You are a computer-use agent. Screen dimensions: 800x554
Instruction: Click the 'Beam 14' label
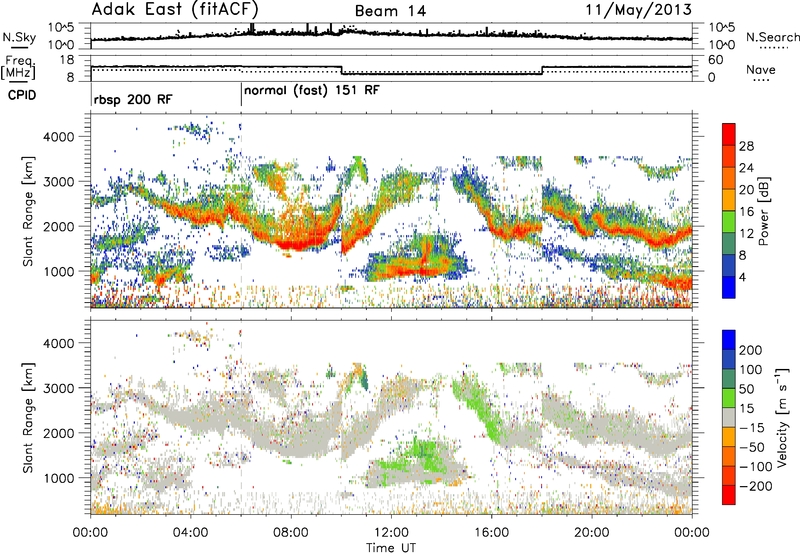point(390,11)
